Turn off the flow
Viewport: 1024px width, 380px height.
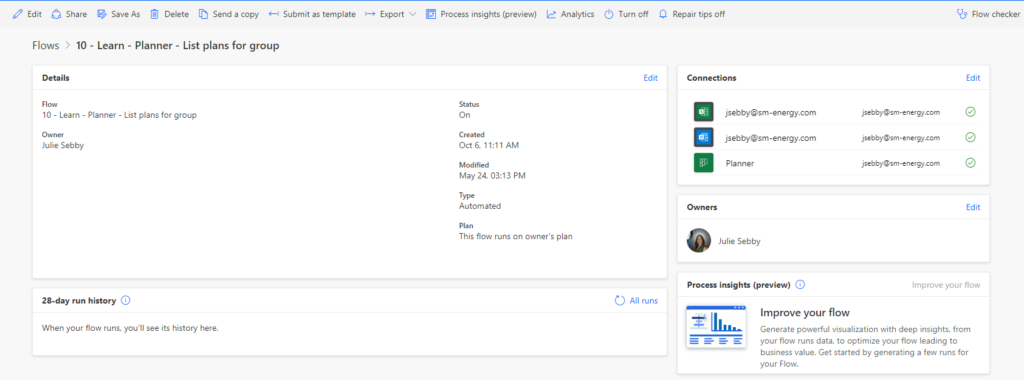tap(626, 14)
